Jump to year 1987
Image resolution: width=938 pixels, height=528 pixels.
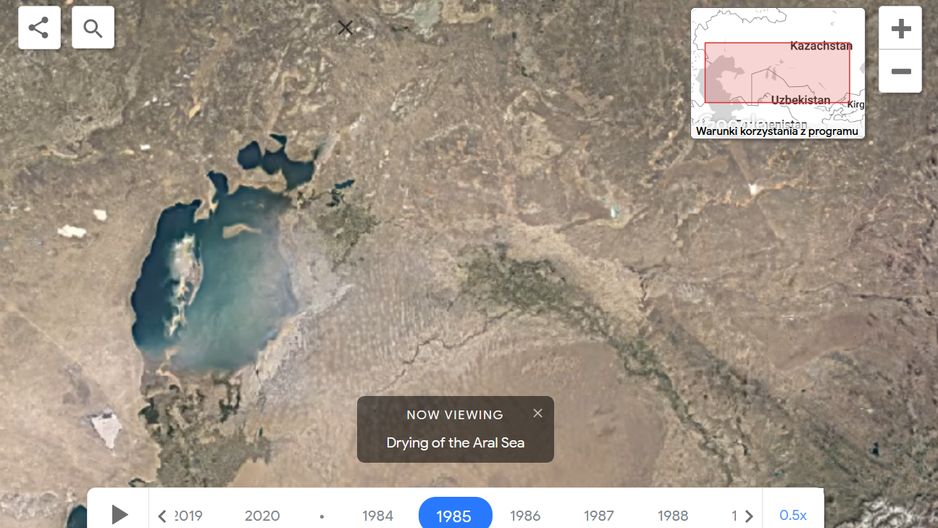599,515
